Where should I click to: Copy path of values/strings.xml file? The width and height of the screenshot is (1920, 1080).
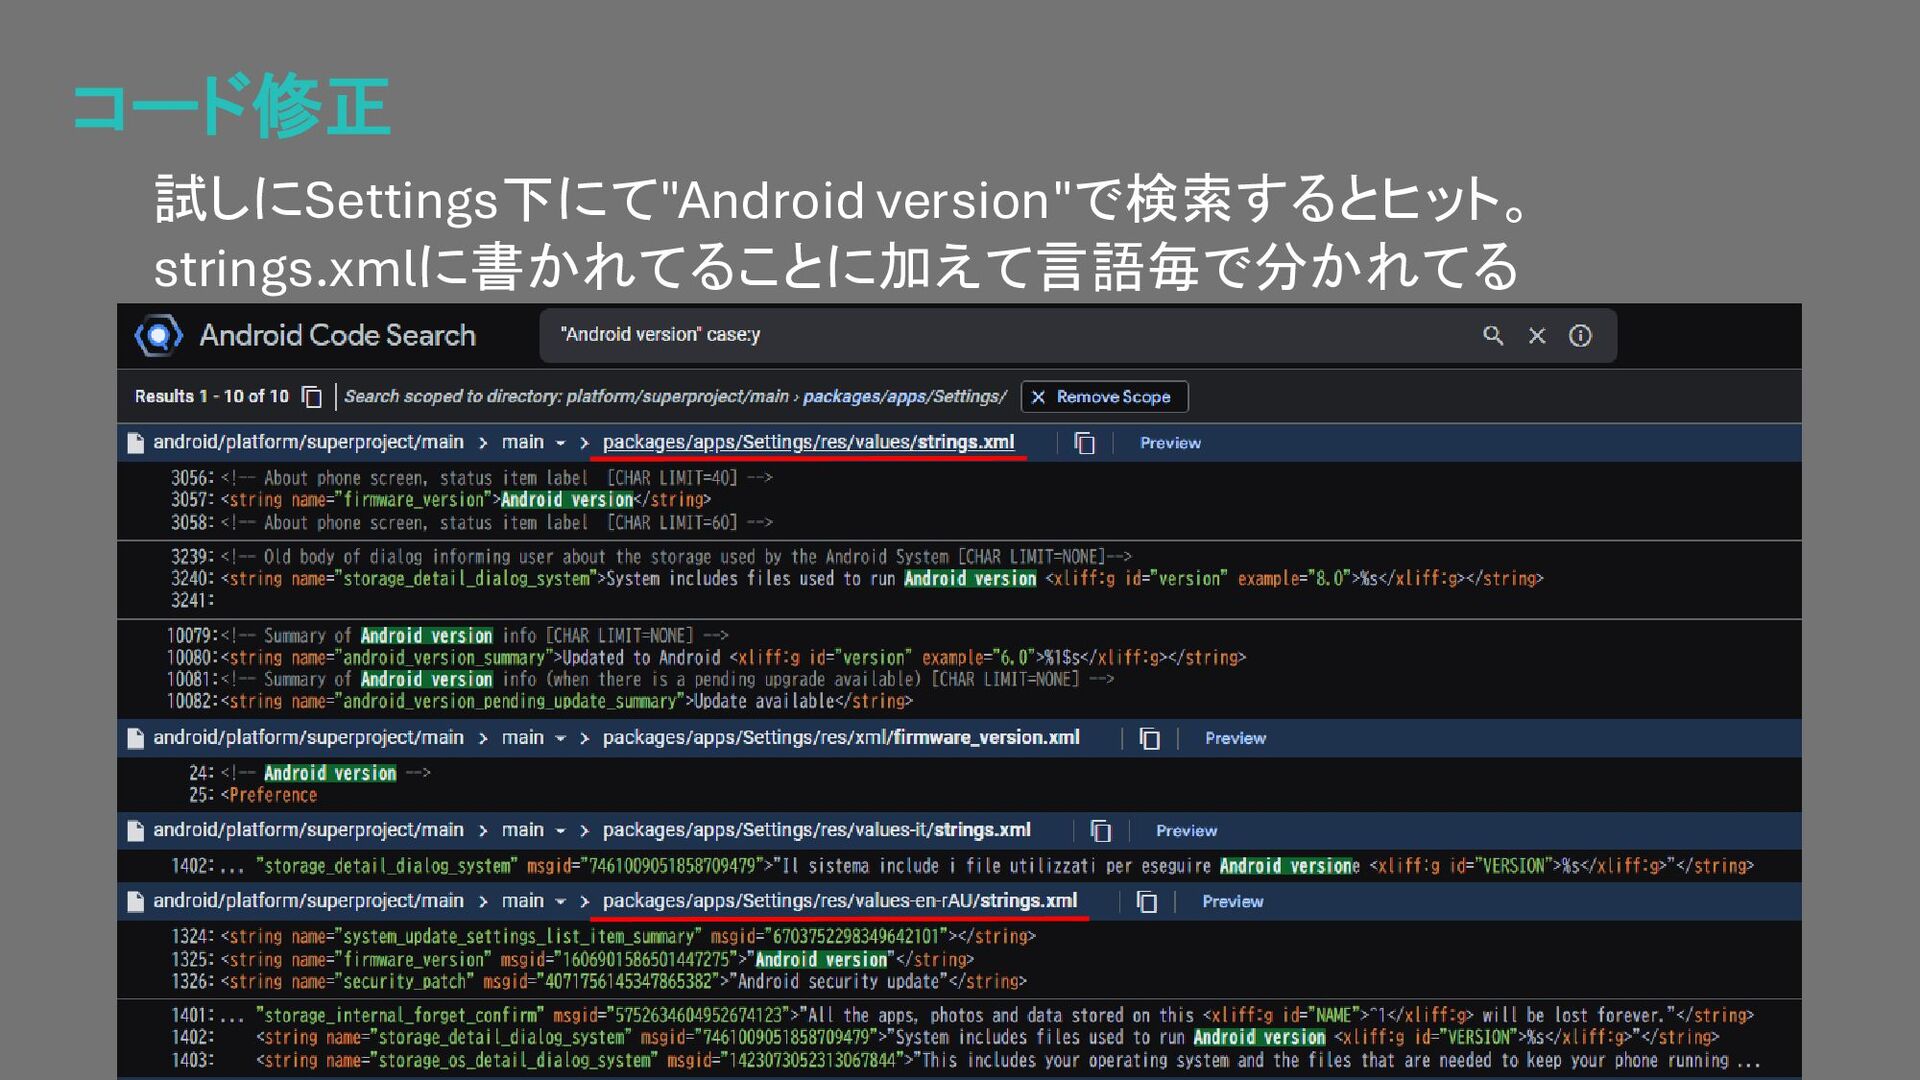pyautogui.click(x=1085, y=443)
